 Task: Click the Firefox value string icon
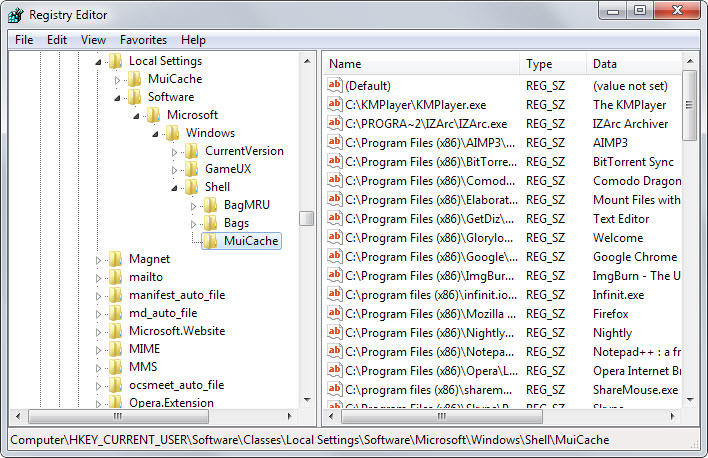click(x=335, y=313)
